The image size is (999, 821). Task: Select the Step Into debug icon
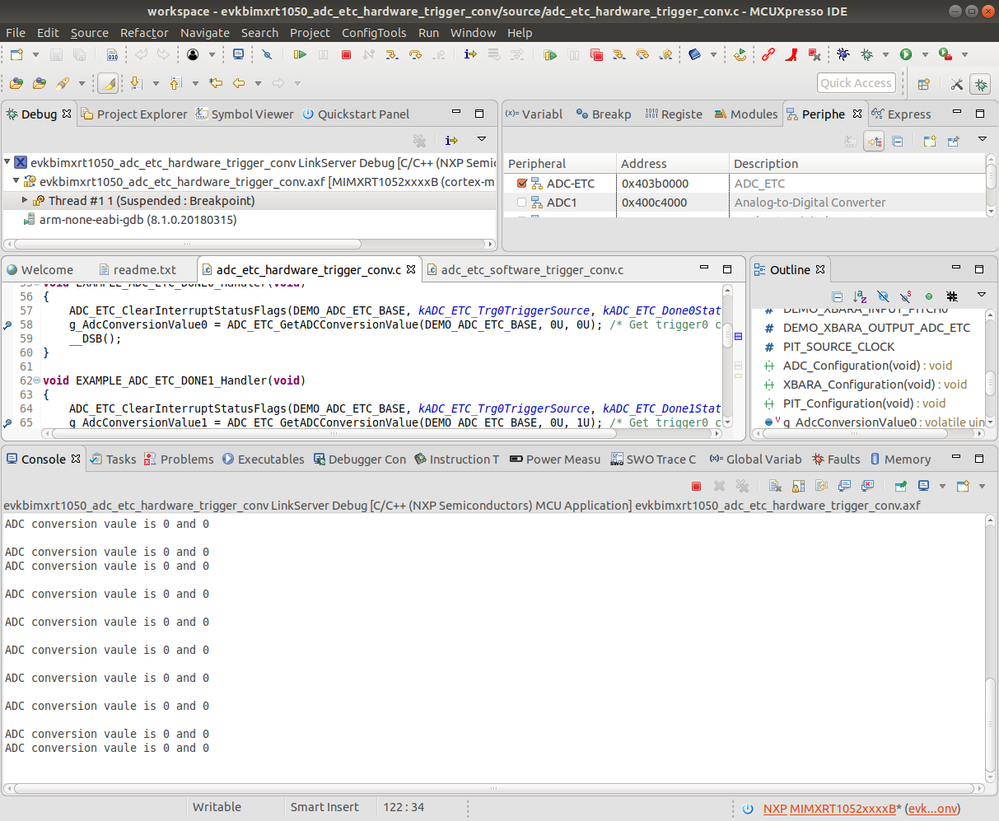point(391,54)
